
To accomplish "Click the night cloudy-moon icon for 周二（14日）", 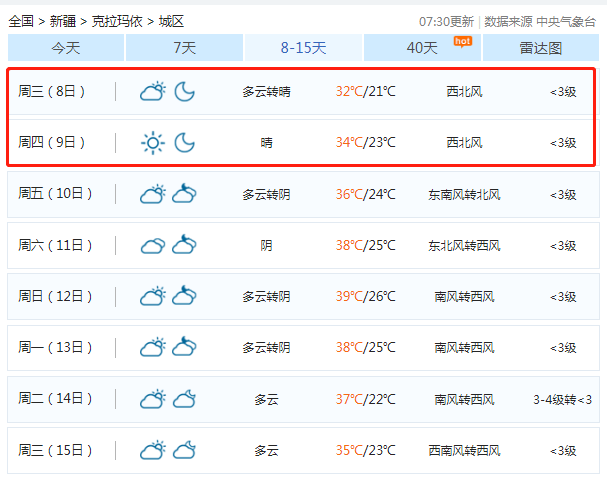I will [184, 399].
